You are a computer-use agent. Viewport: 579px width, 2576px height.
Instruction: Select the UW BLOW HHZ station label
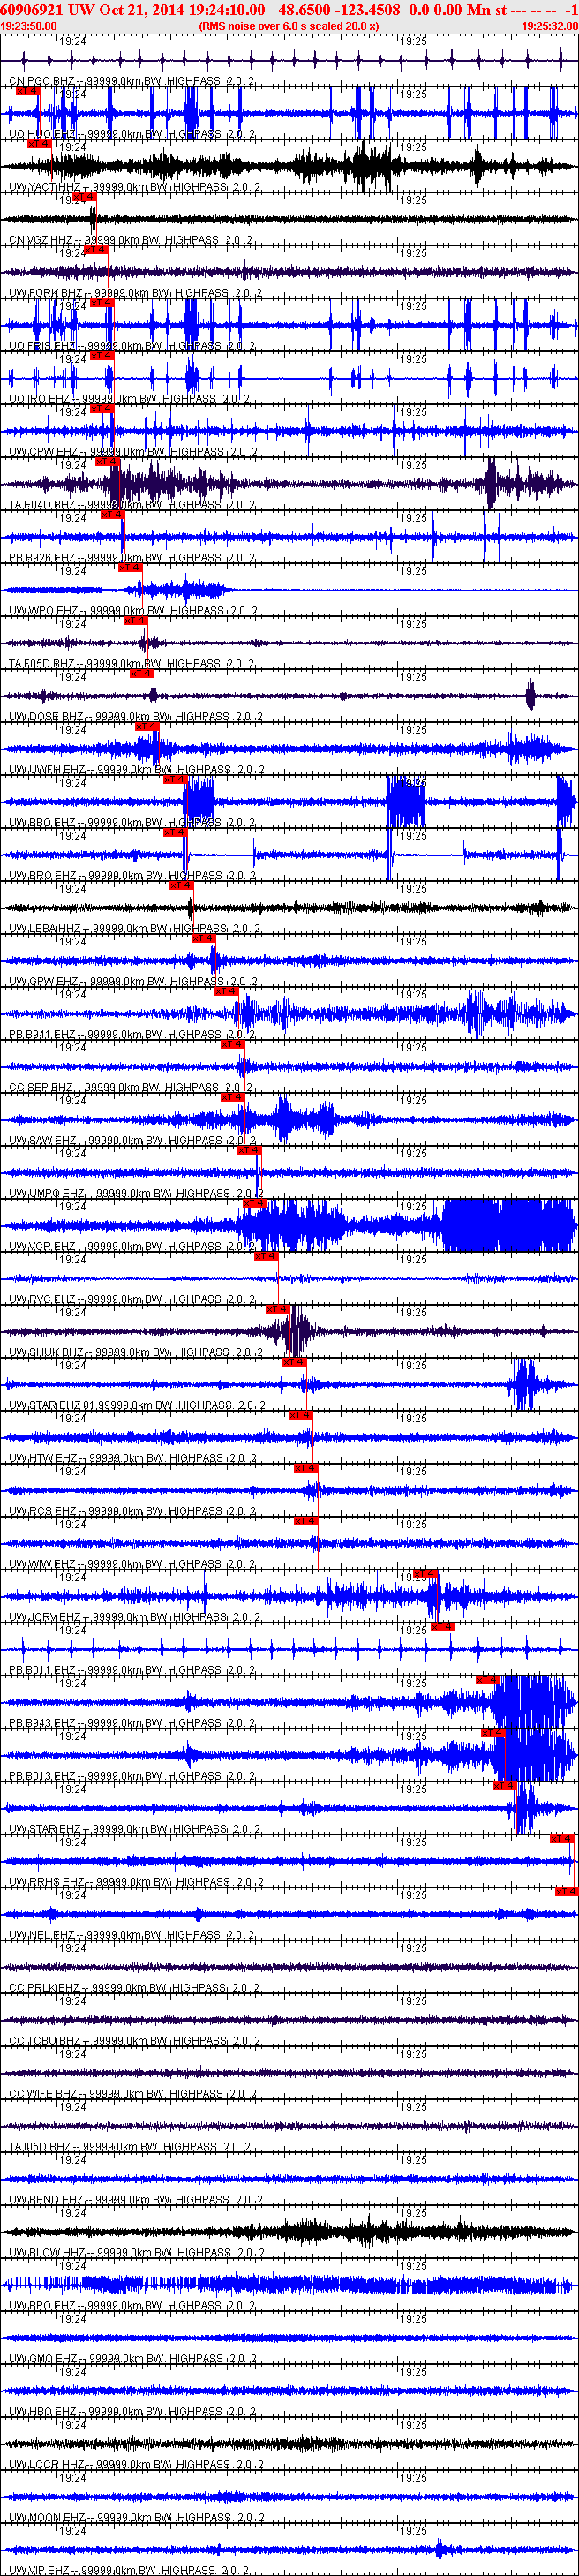click(x=135, y=2254)
